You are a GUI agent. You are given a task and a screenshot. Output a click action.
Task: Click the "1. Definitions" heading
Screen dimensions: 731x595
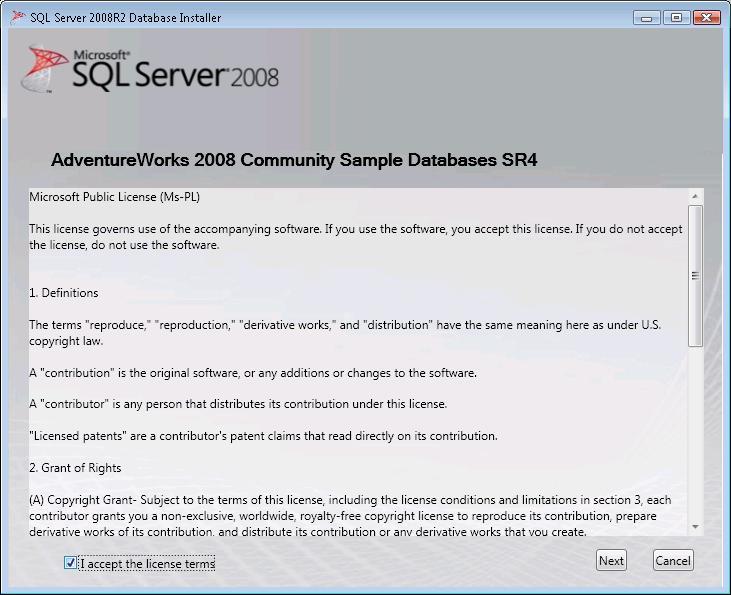[64, 293]
